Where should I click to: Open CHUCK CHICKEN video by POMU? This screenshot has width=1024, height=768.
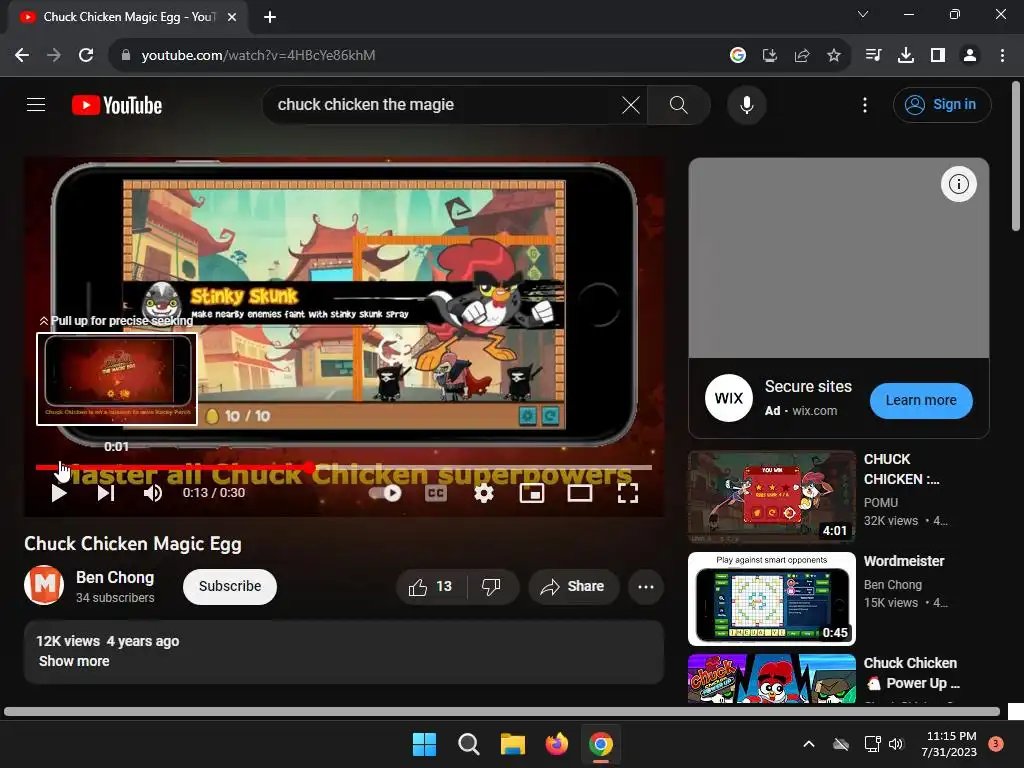pos(772,496)
